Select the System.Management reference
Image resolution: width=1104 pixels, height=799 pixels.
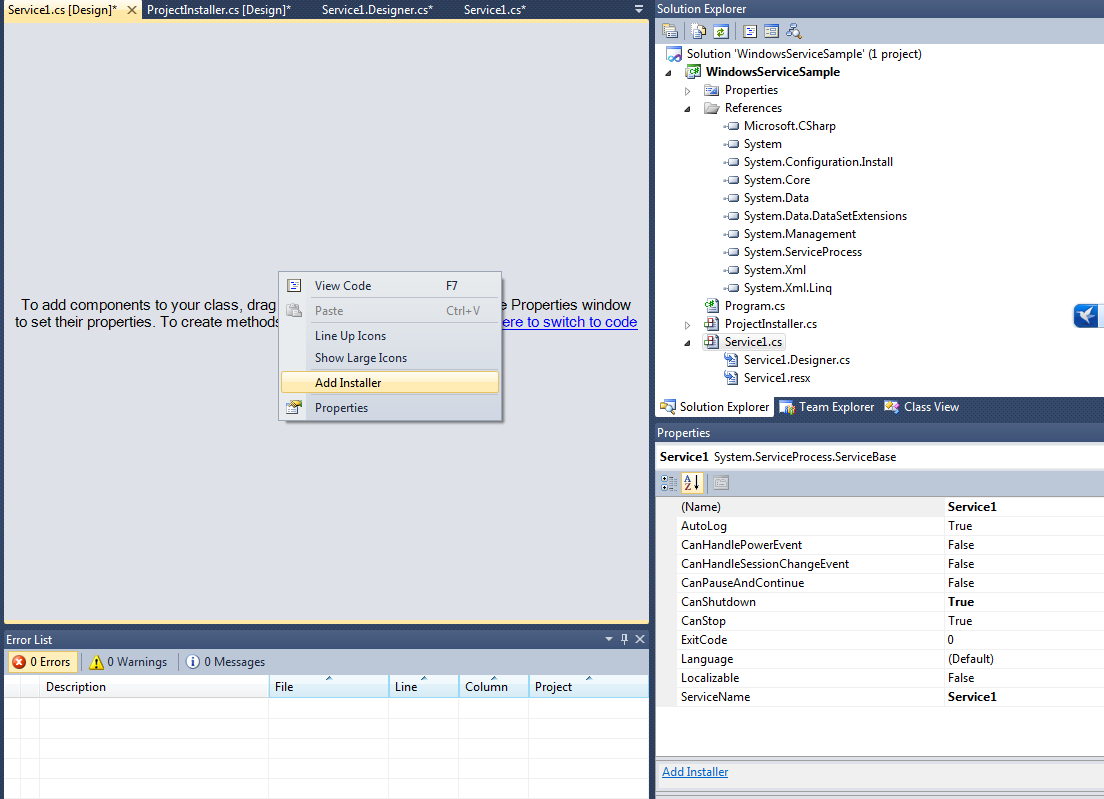click(x=800, y=234)
